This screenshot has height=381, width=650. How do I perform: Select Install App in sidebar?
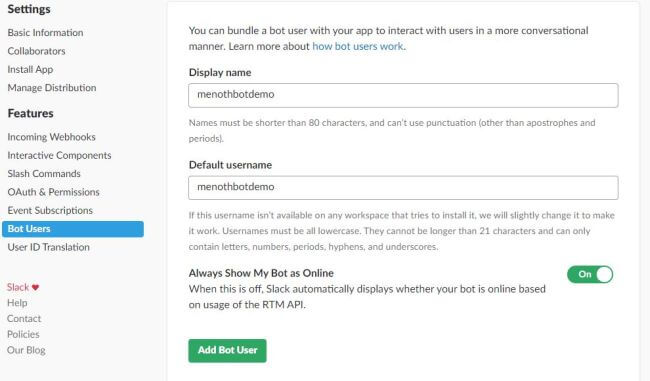[x=30, y=69]
